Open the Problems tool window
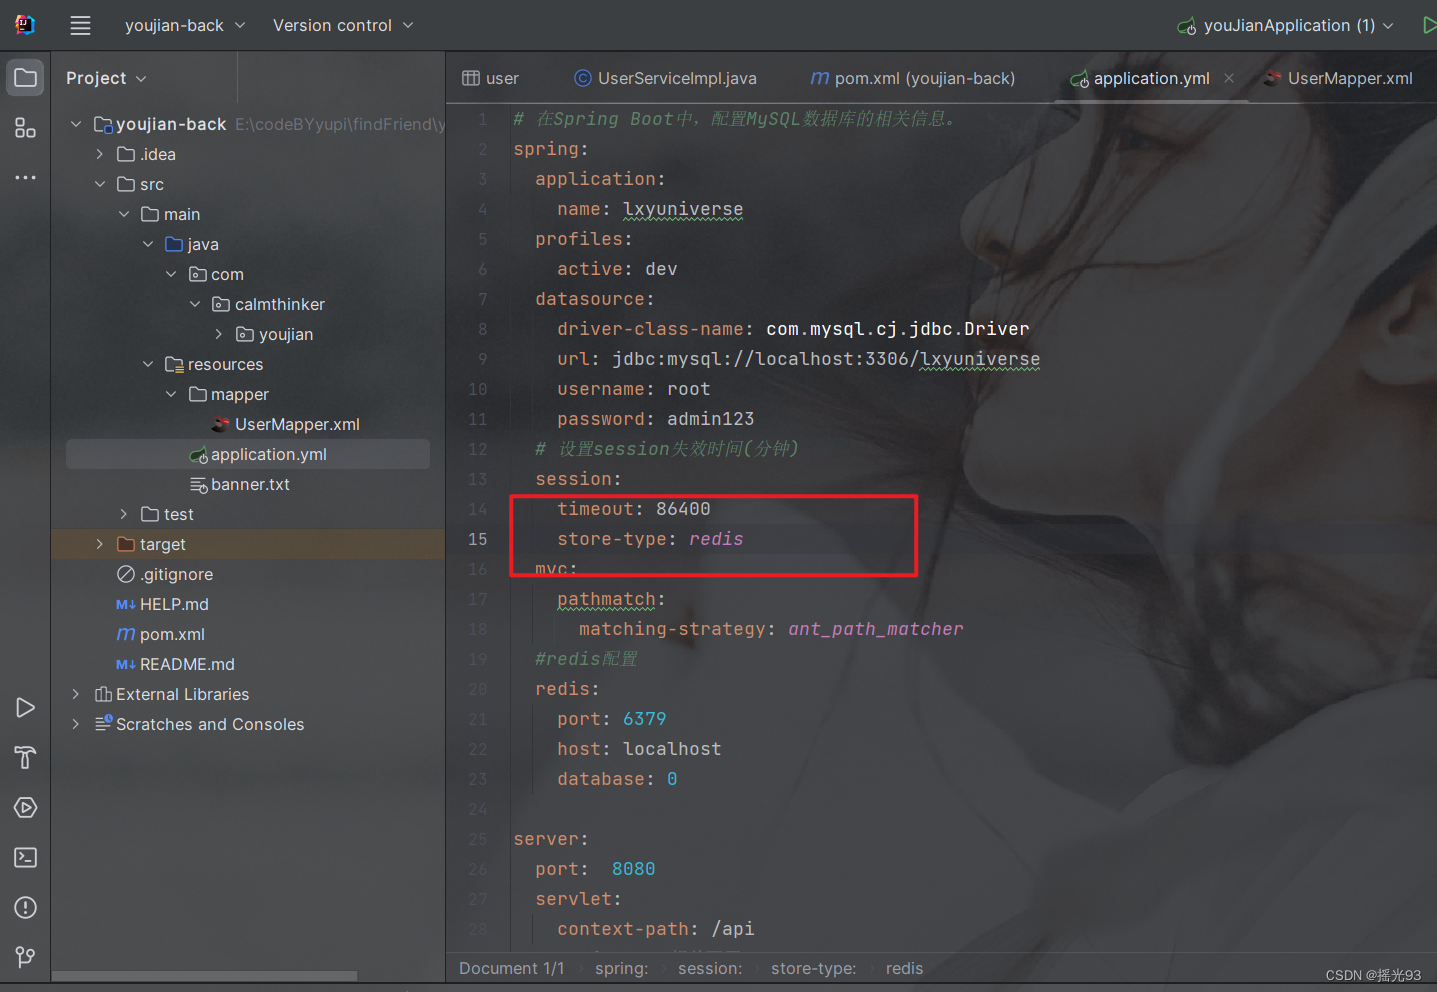 [25, 908]
